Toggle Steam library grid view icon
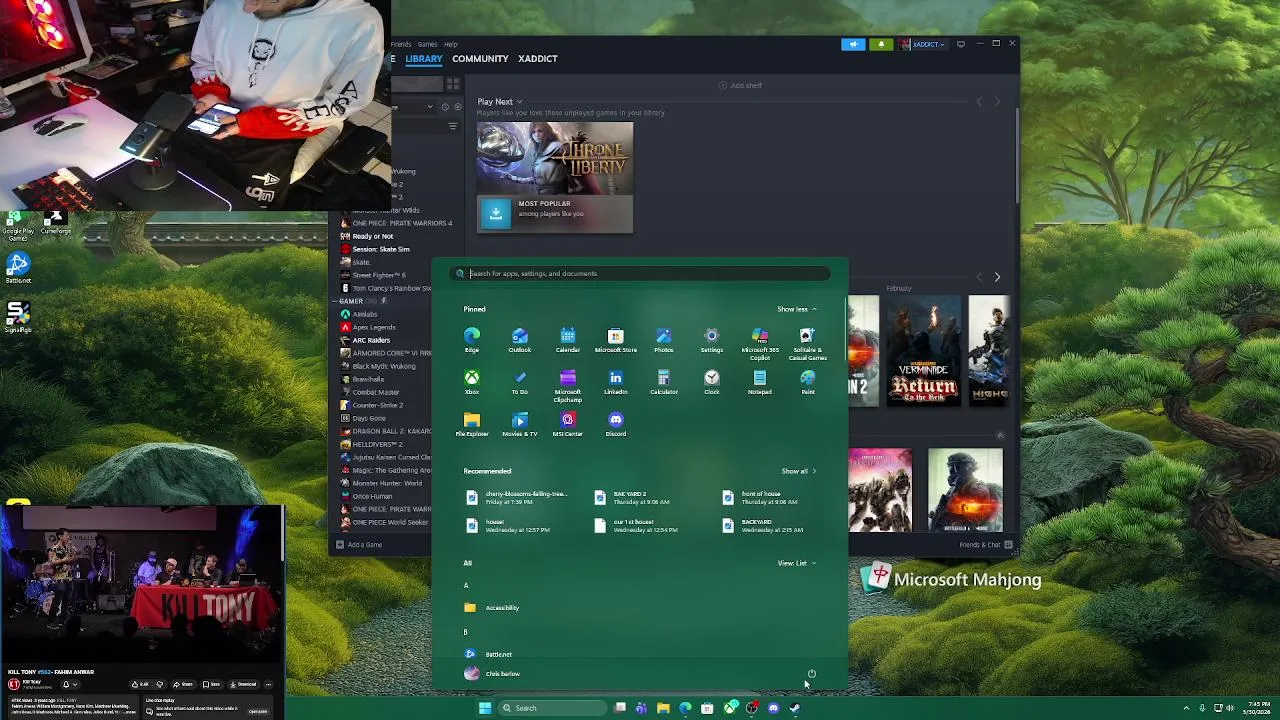The width and height of the screenshot is (1280, 720). tap(453, 84)
